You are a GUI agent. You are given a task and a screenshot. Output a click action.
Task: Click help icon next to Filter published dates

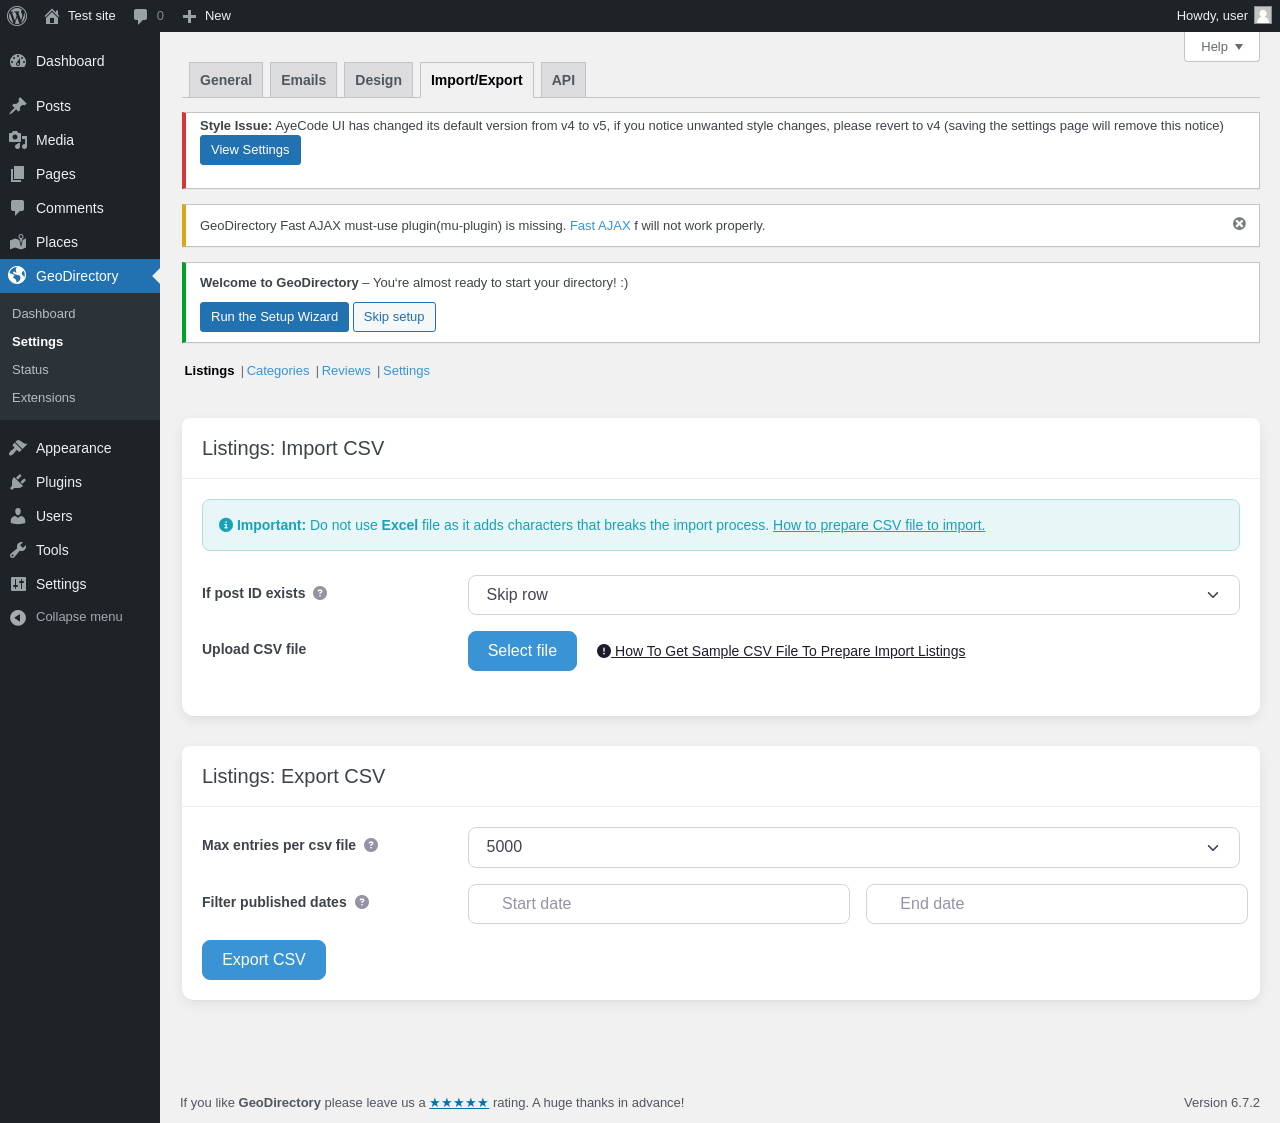362,902
